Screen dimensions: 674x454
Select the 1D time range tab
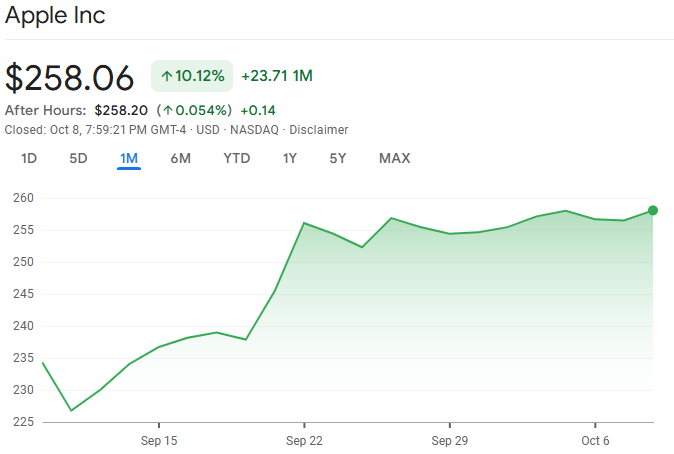(x=29, y=158)
